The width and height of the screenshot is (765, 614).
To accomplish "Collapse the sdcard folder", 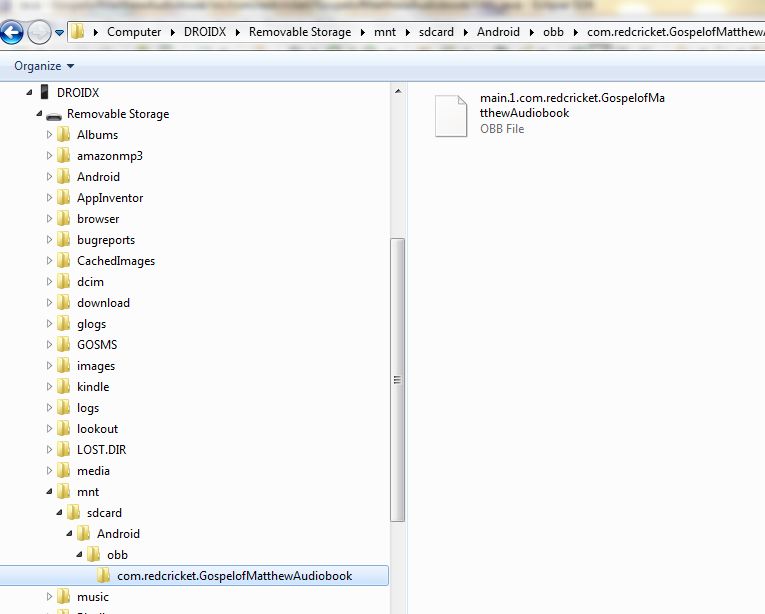I will tap(60, 512).
